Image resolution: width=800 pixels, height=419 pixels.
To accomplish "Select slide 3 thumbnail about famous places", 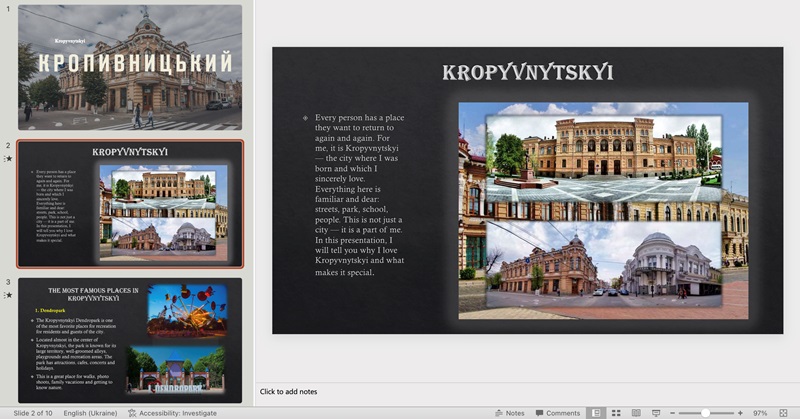I will [x=130, y=340].
